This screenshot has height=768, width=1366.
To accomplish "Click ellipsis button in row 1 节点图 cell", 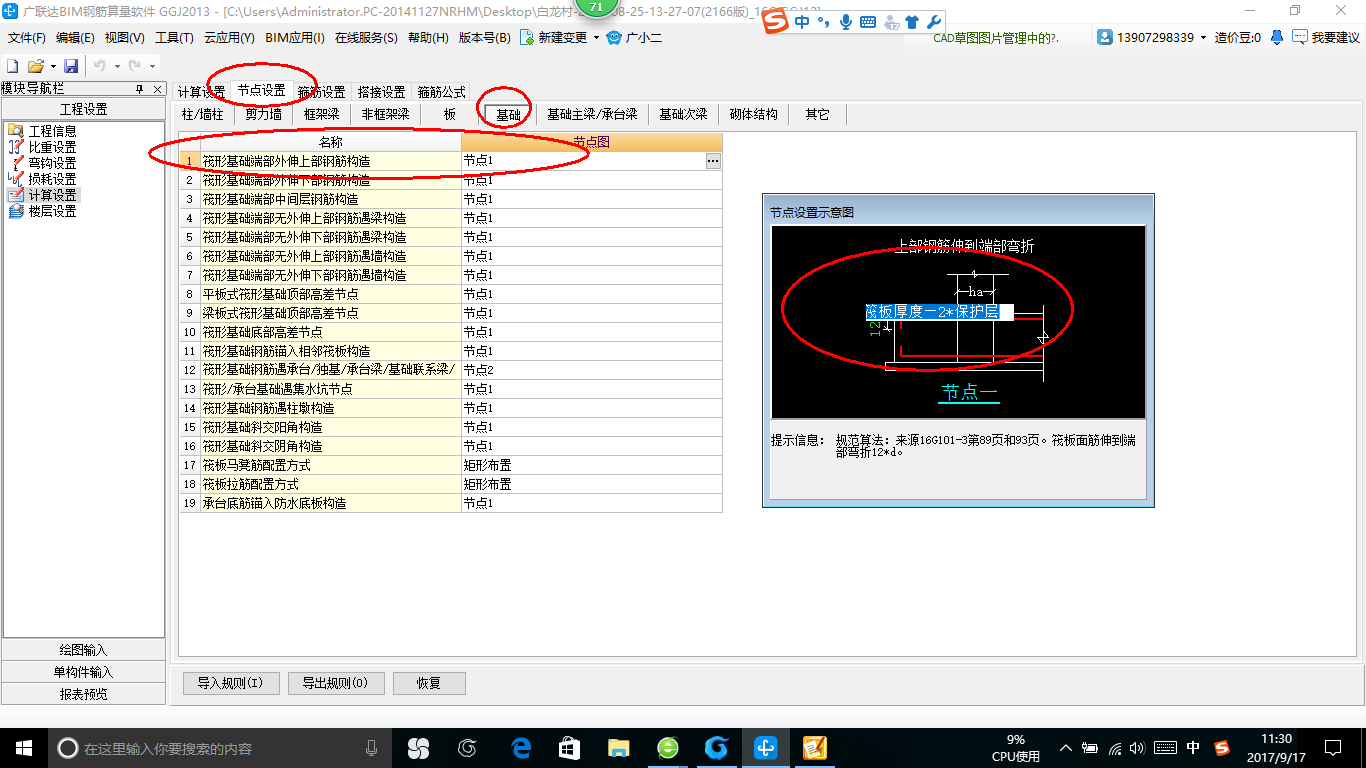I will pos(713,160).
